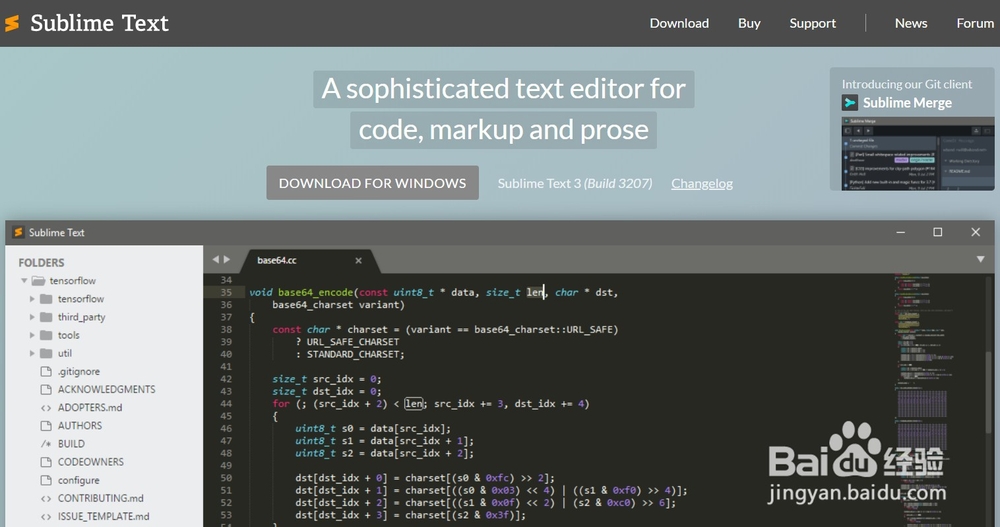Screen dimensions: 1000x527
Task: Click the CODEOWNERS file icon
Action: pyautogui.click(x=46, y=462)
